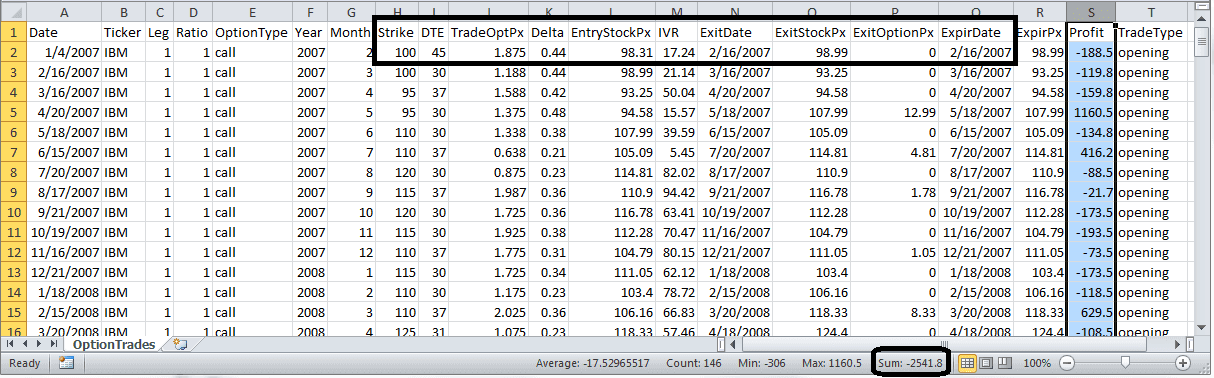Switch to Page Layout view
The image size is (1214, 378).
point(987,363)
